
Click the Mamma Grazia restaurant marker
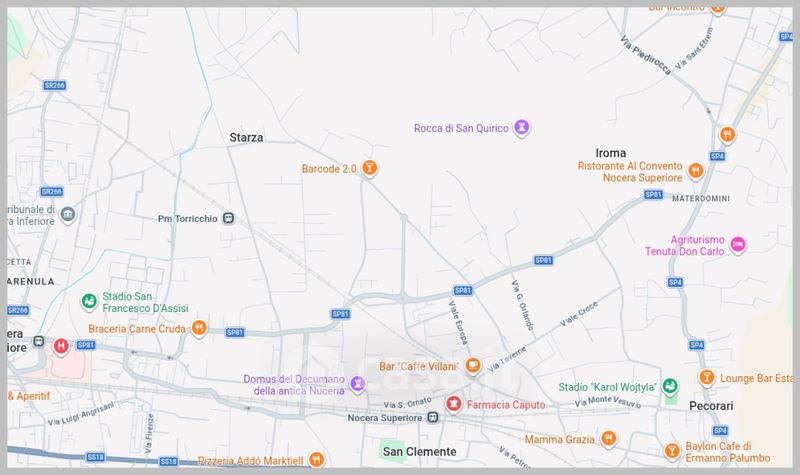click(x=608, y=439)
